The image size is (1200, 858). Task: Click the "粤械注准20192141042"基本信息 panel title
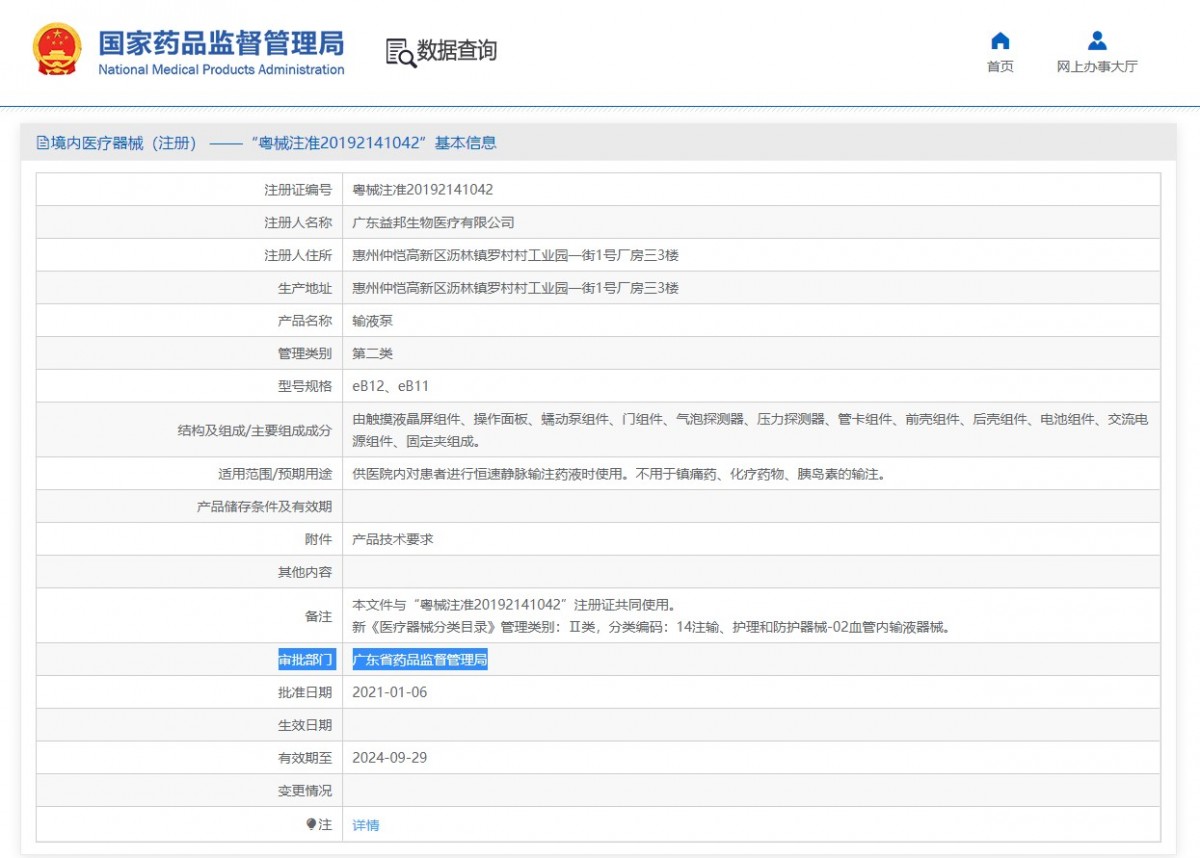371,143
